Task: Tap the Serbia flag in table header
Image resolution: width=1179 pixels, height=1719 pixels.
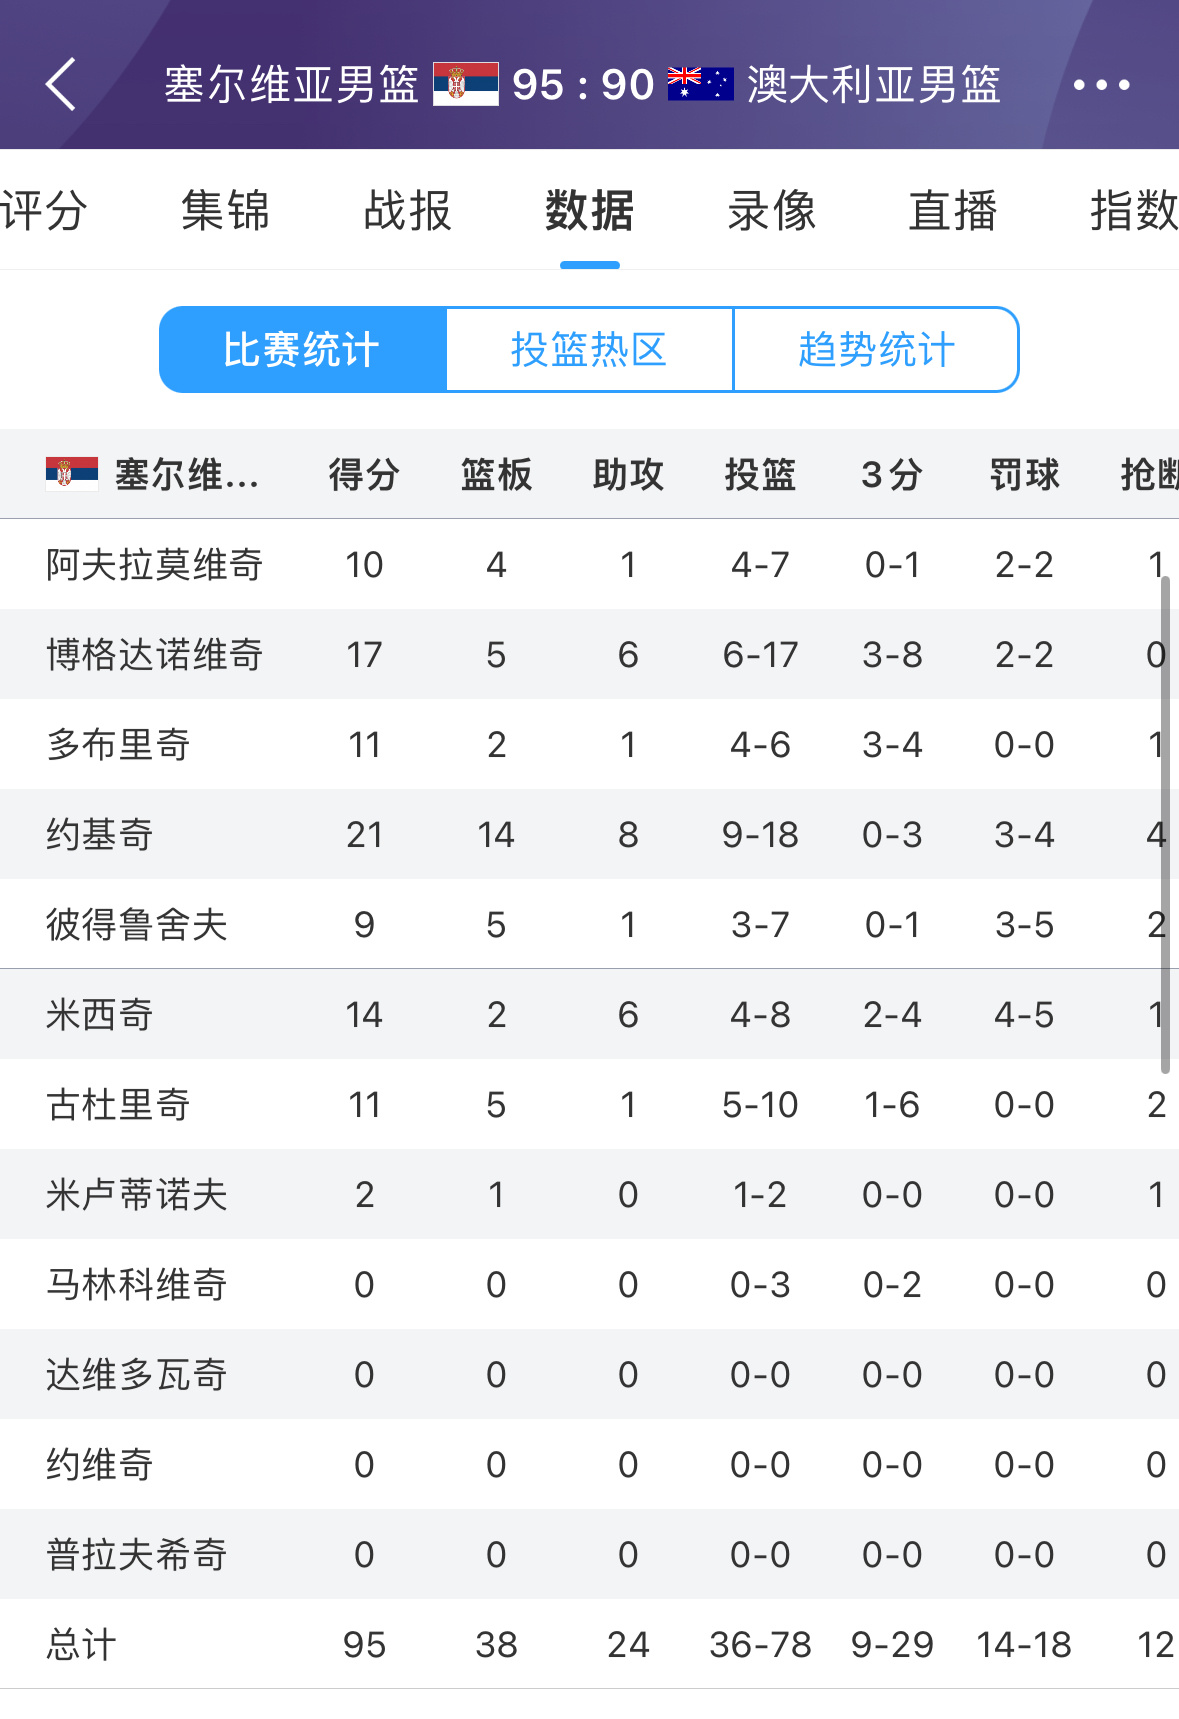Action: 72,473
